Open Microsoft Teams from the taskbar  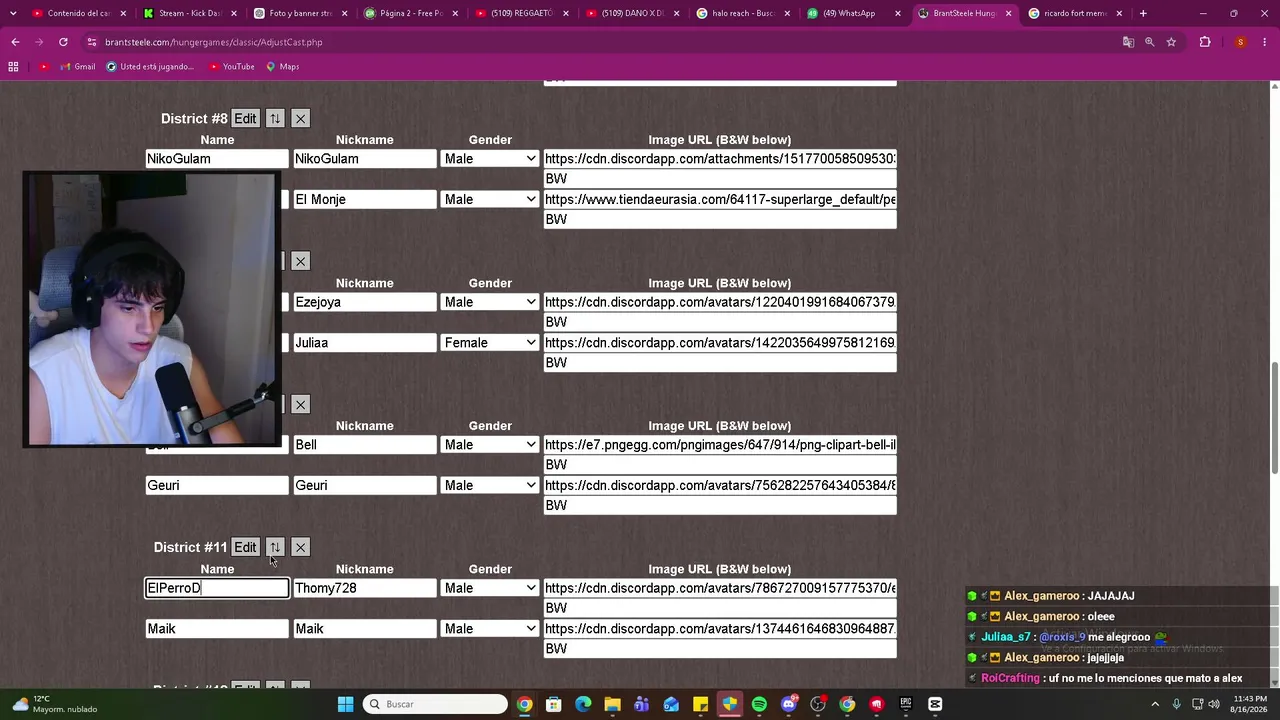point(641,704)
